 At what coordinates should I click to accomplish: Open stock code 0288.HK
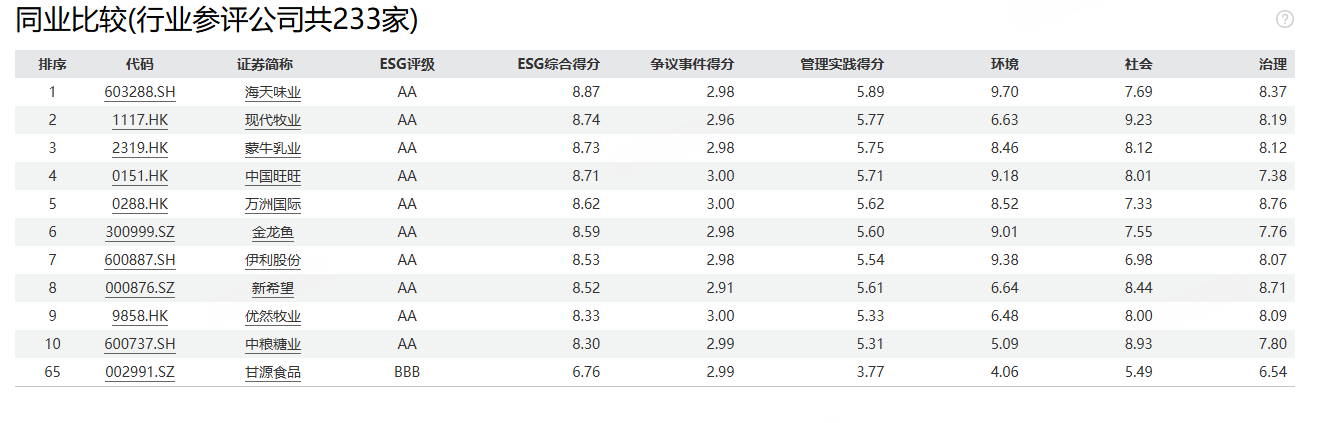140,204
